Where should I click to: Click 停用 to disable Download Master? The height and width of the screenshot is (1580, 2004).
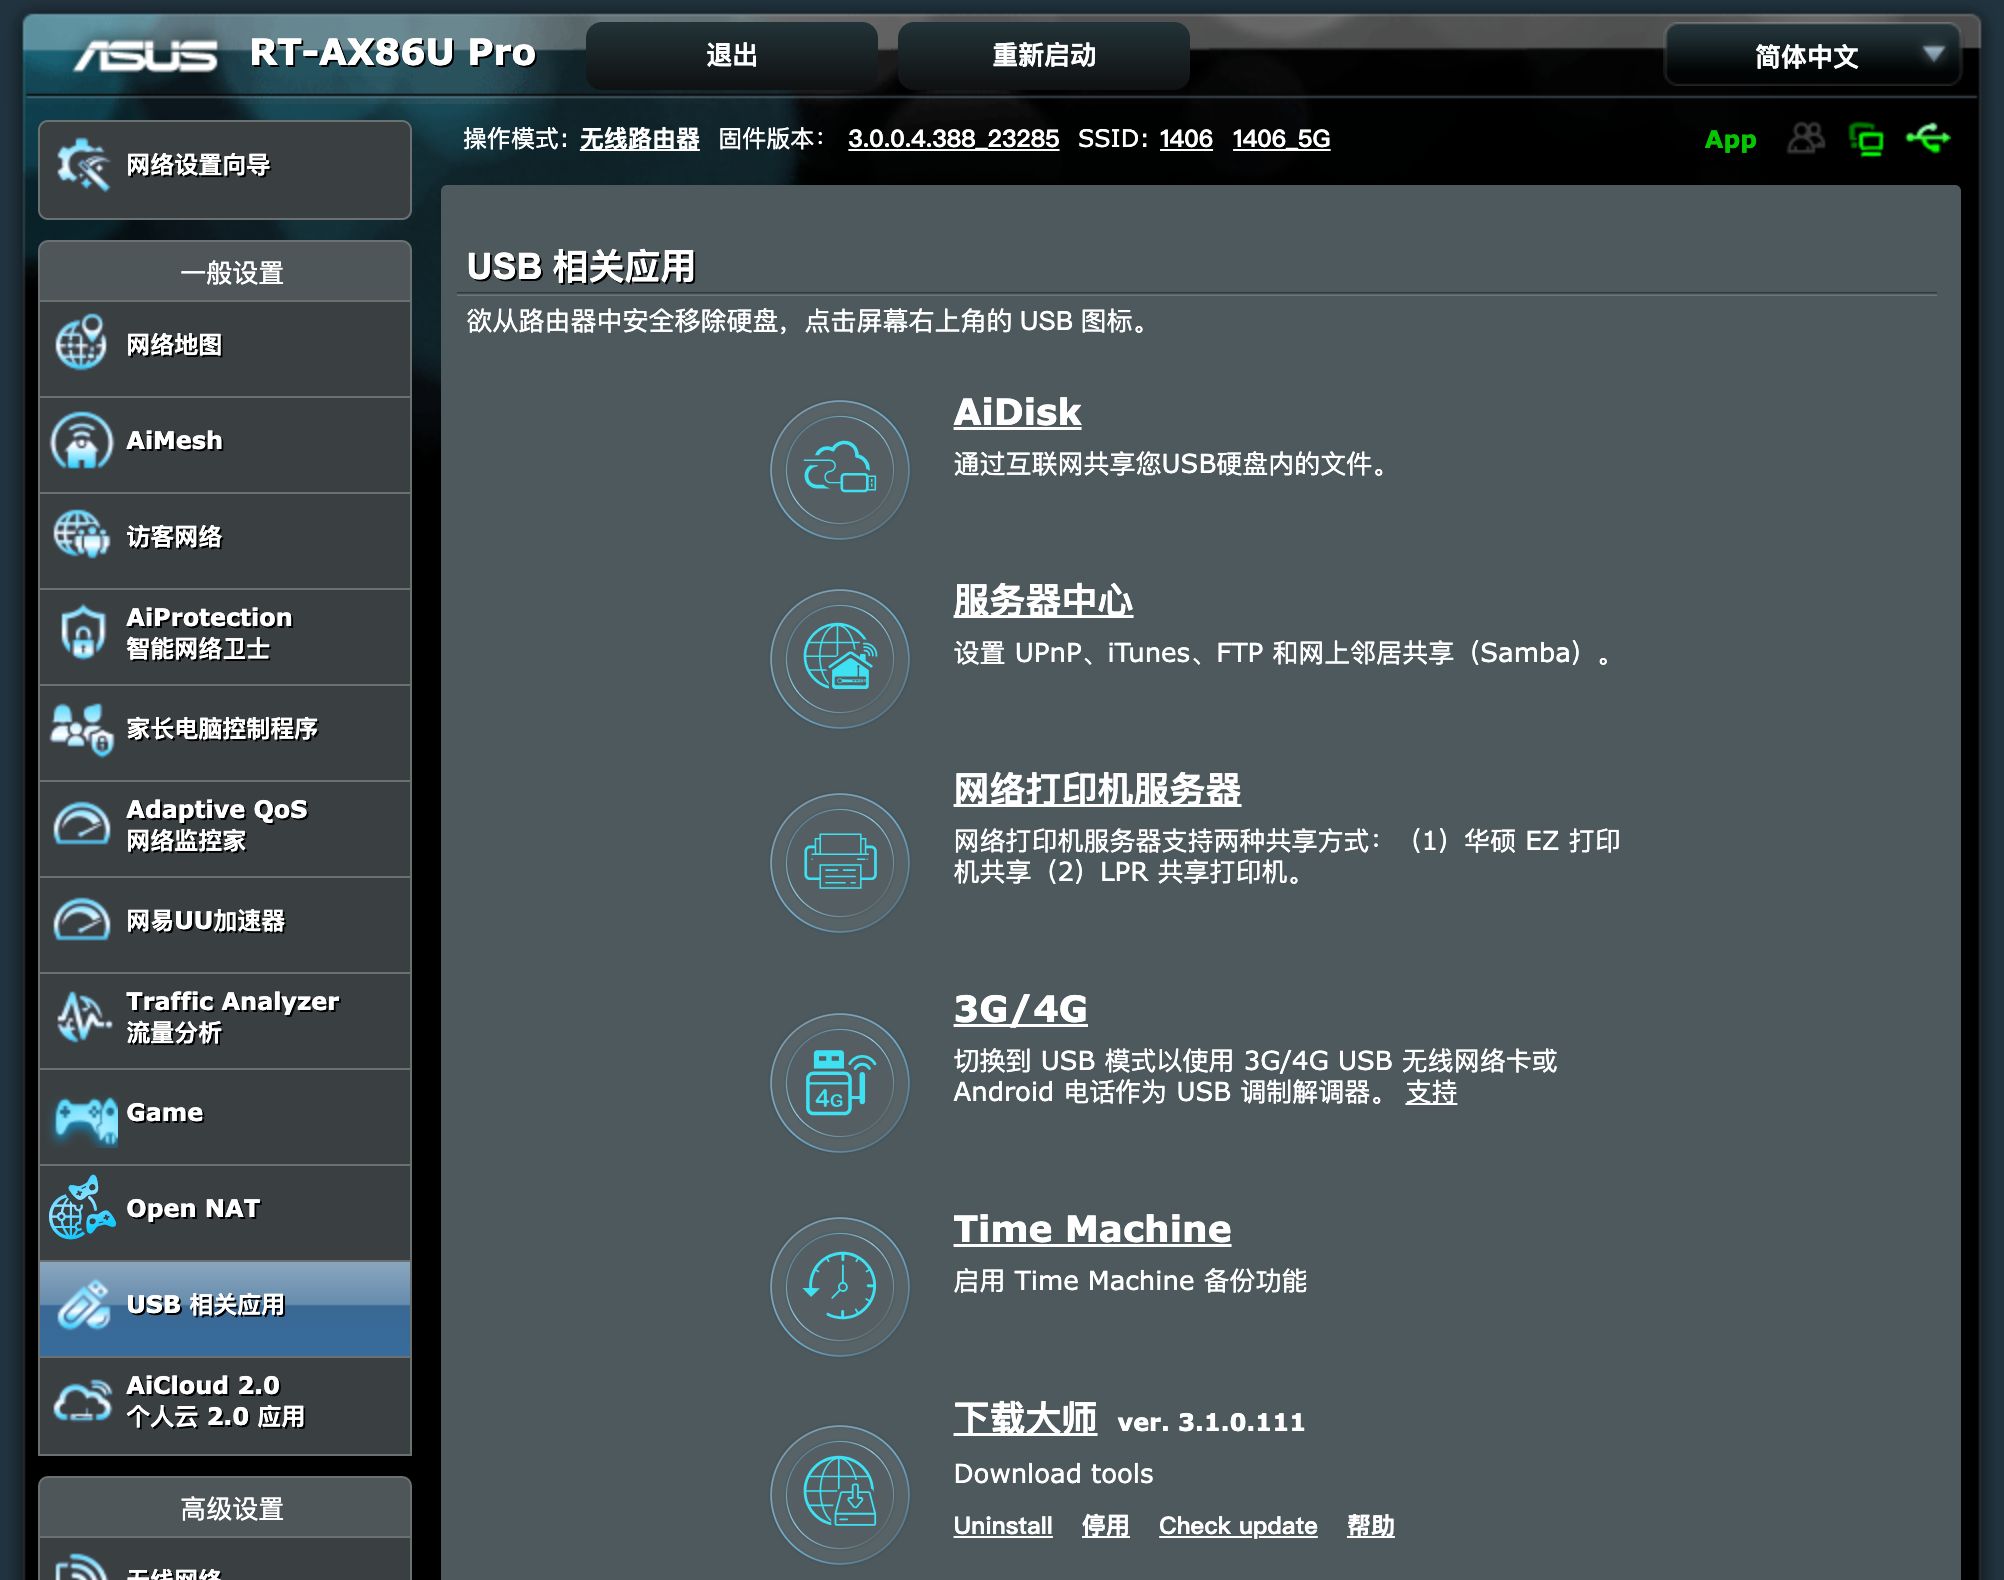1105,1526
